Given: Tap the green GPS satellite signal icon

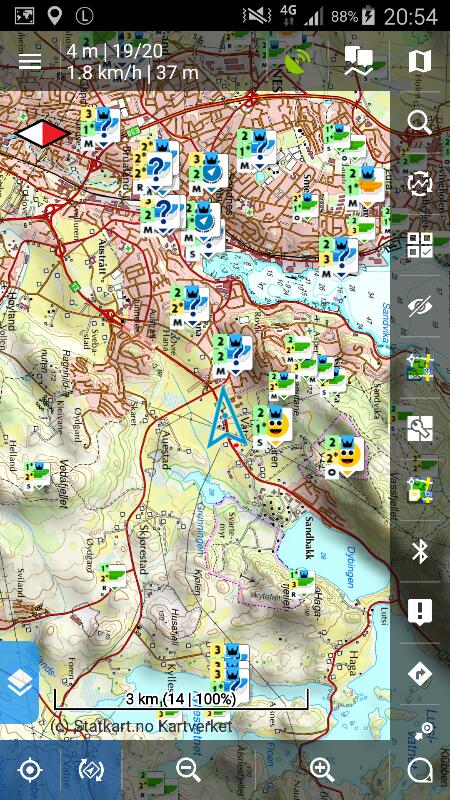Looking at the screenshot, I should pyautogui.click(x=297, y=61).
